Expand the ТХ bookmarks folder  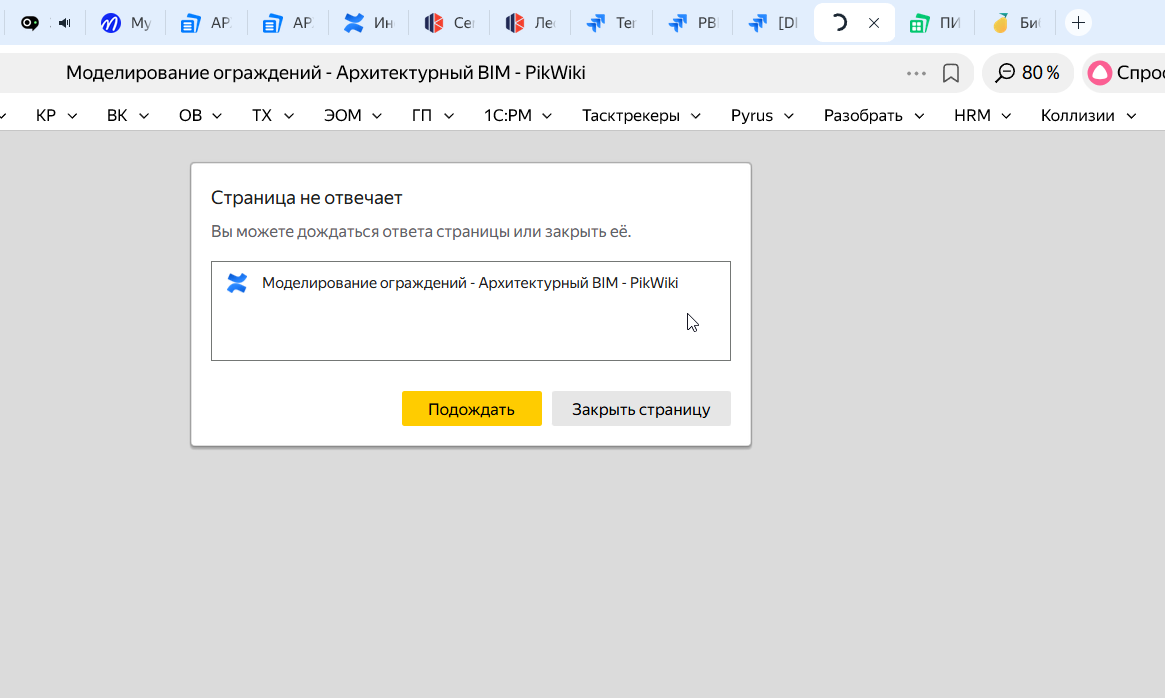tap(273, 115)
